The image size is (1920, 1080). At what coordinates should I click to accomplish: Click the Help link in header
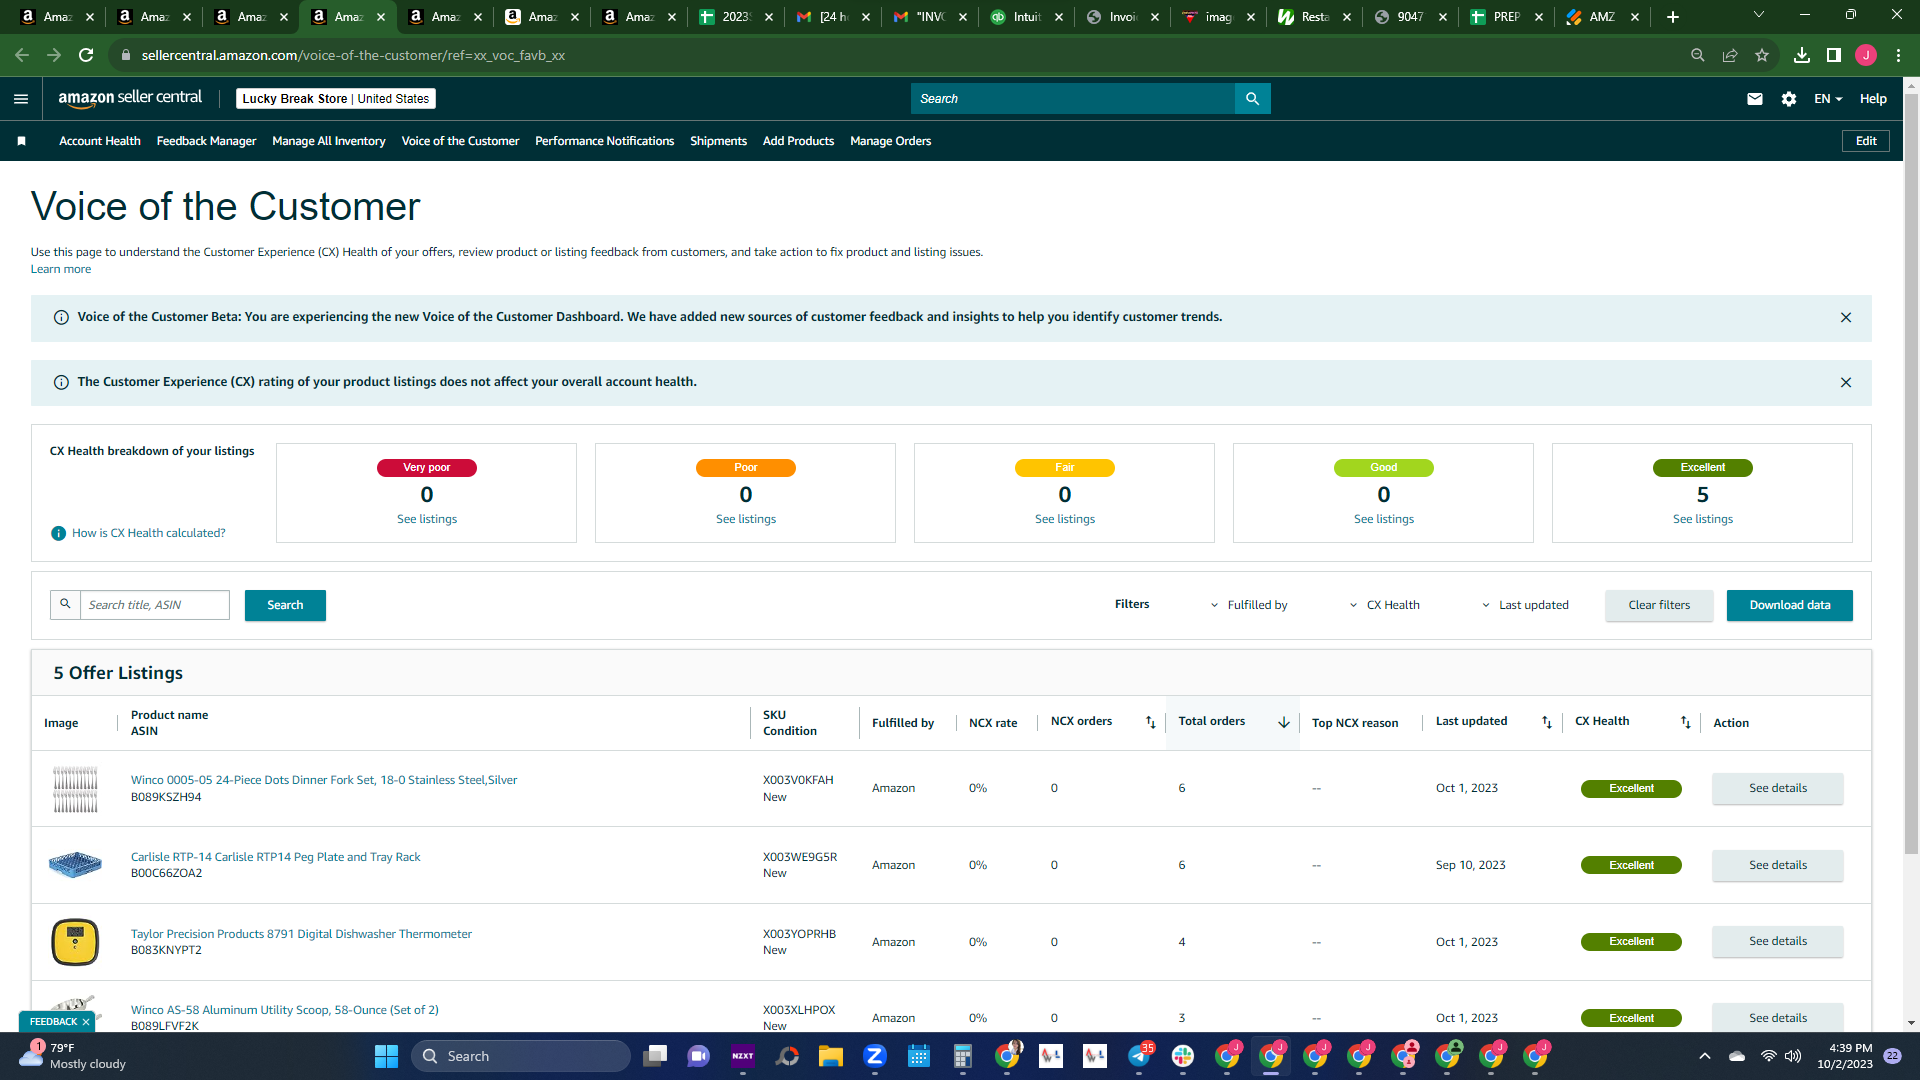tap(1873, 99)
